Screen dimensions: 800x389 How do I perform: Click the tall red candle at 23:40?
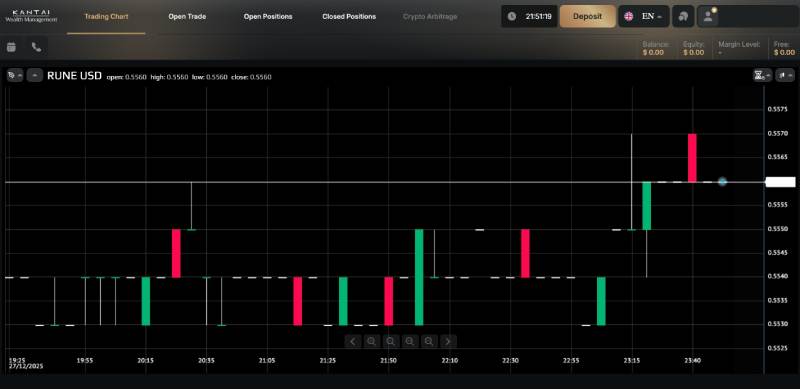(x=692, y=158)
